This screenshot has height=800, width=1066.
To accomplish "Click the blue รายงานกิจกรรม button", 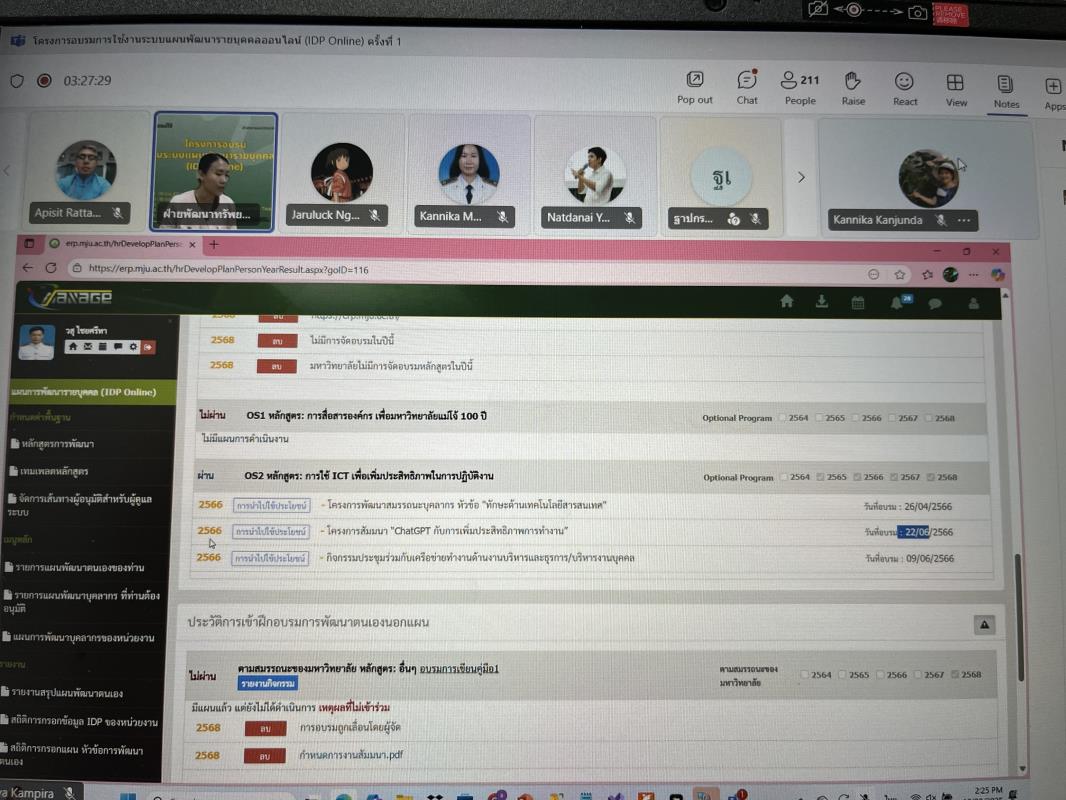I will click(x=267, y=684).
